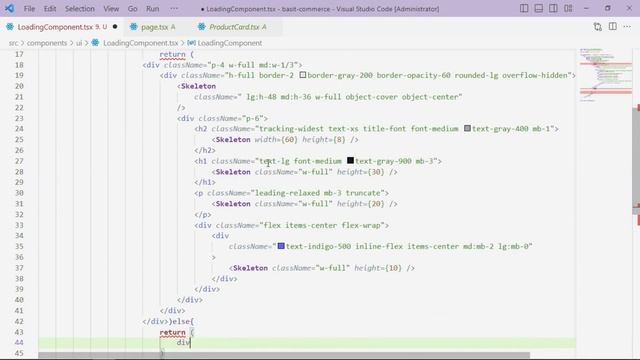Image resolution: width=640 pixels, height=360 pixels.
Task: Click the horizontal scrollbar at the bottom
Action: [284, 356]
